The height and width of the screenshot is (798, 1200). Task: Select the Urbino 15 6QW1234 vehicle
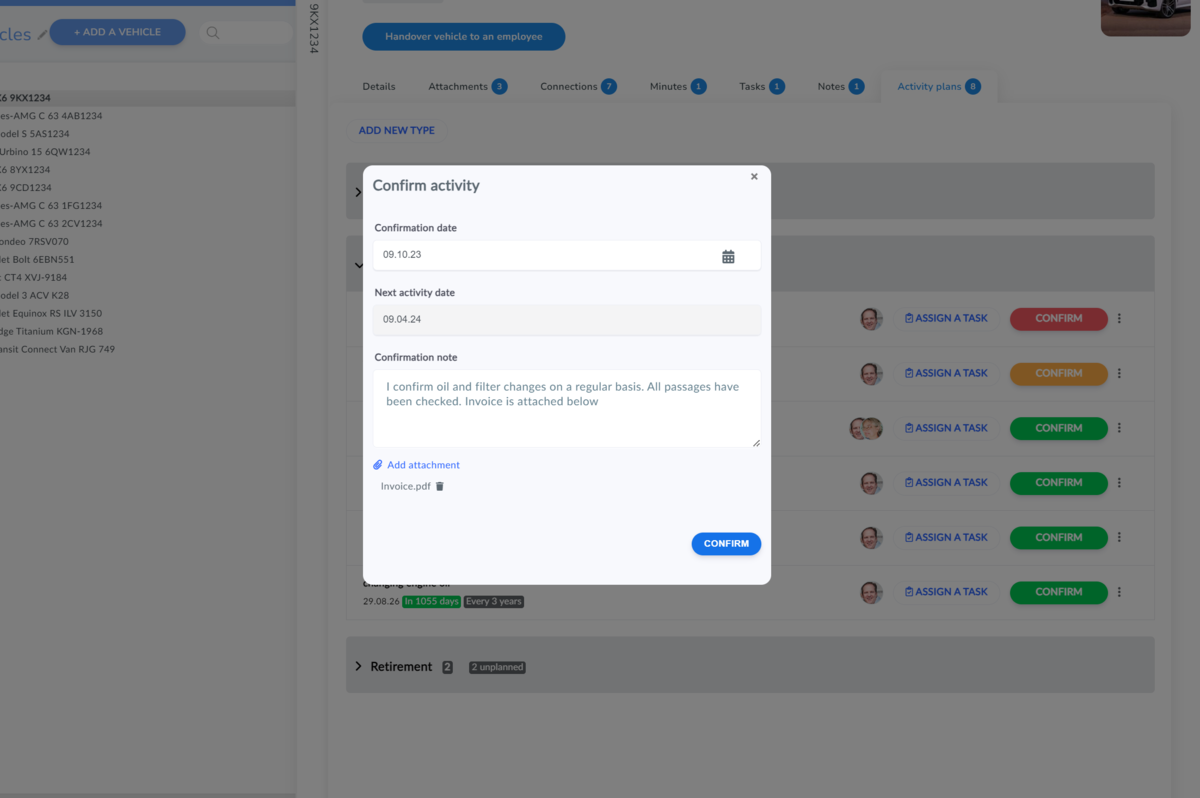(x=147, y=152)
